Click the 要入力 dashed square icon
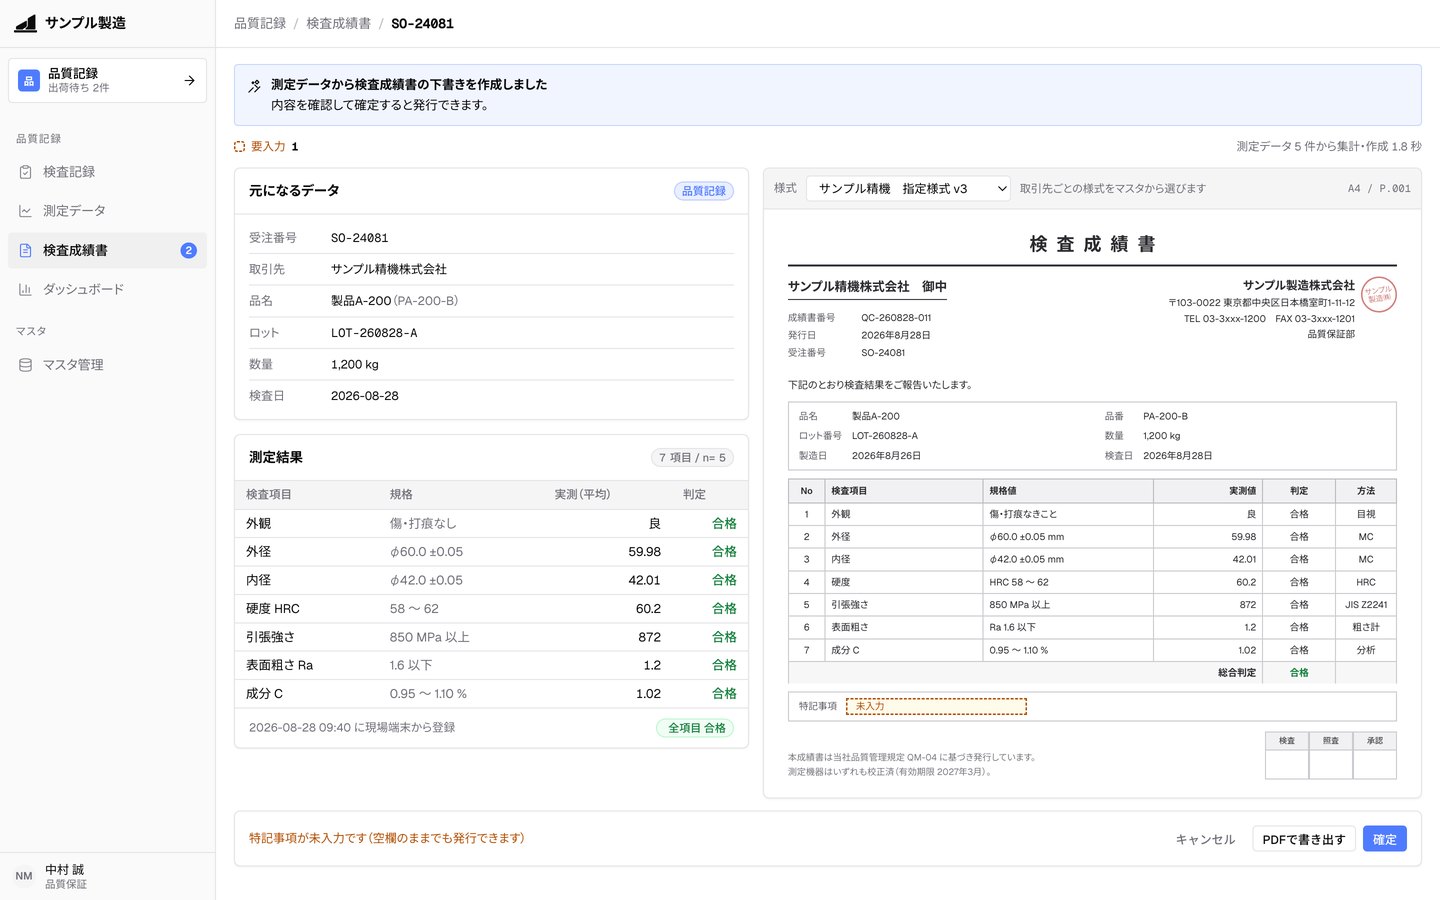 pos(239,146)
